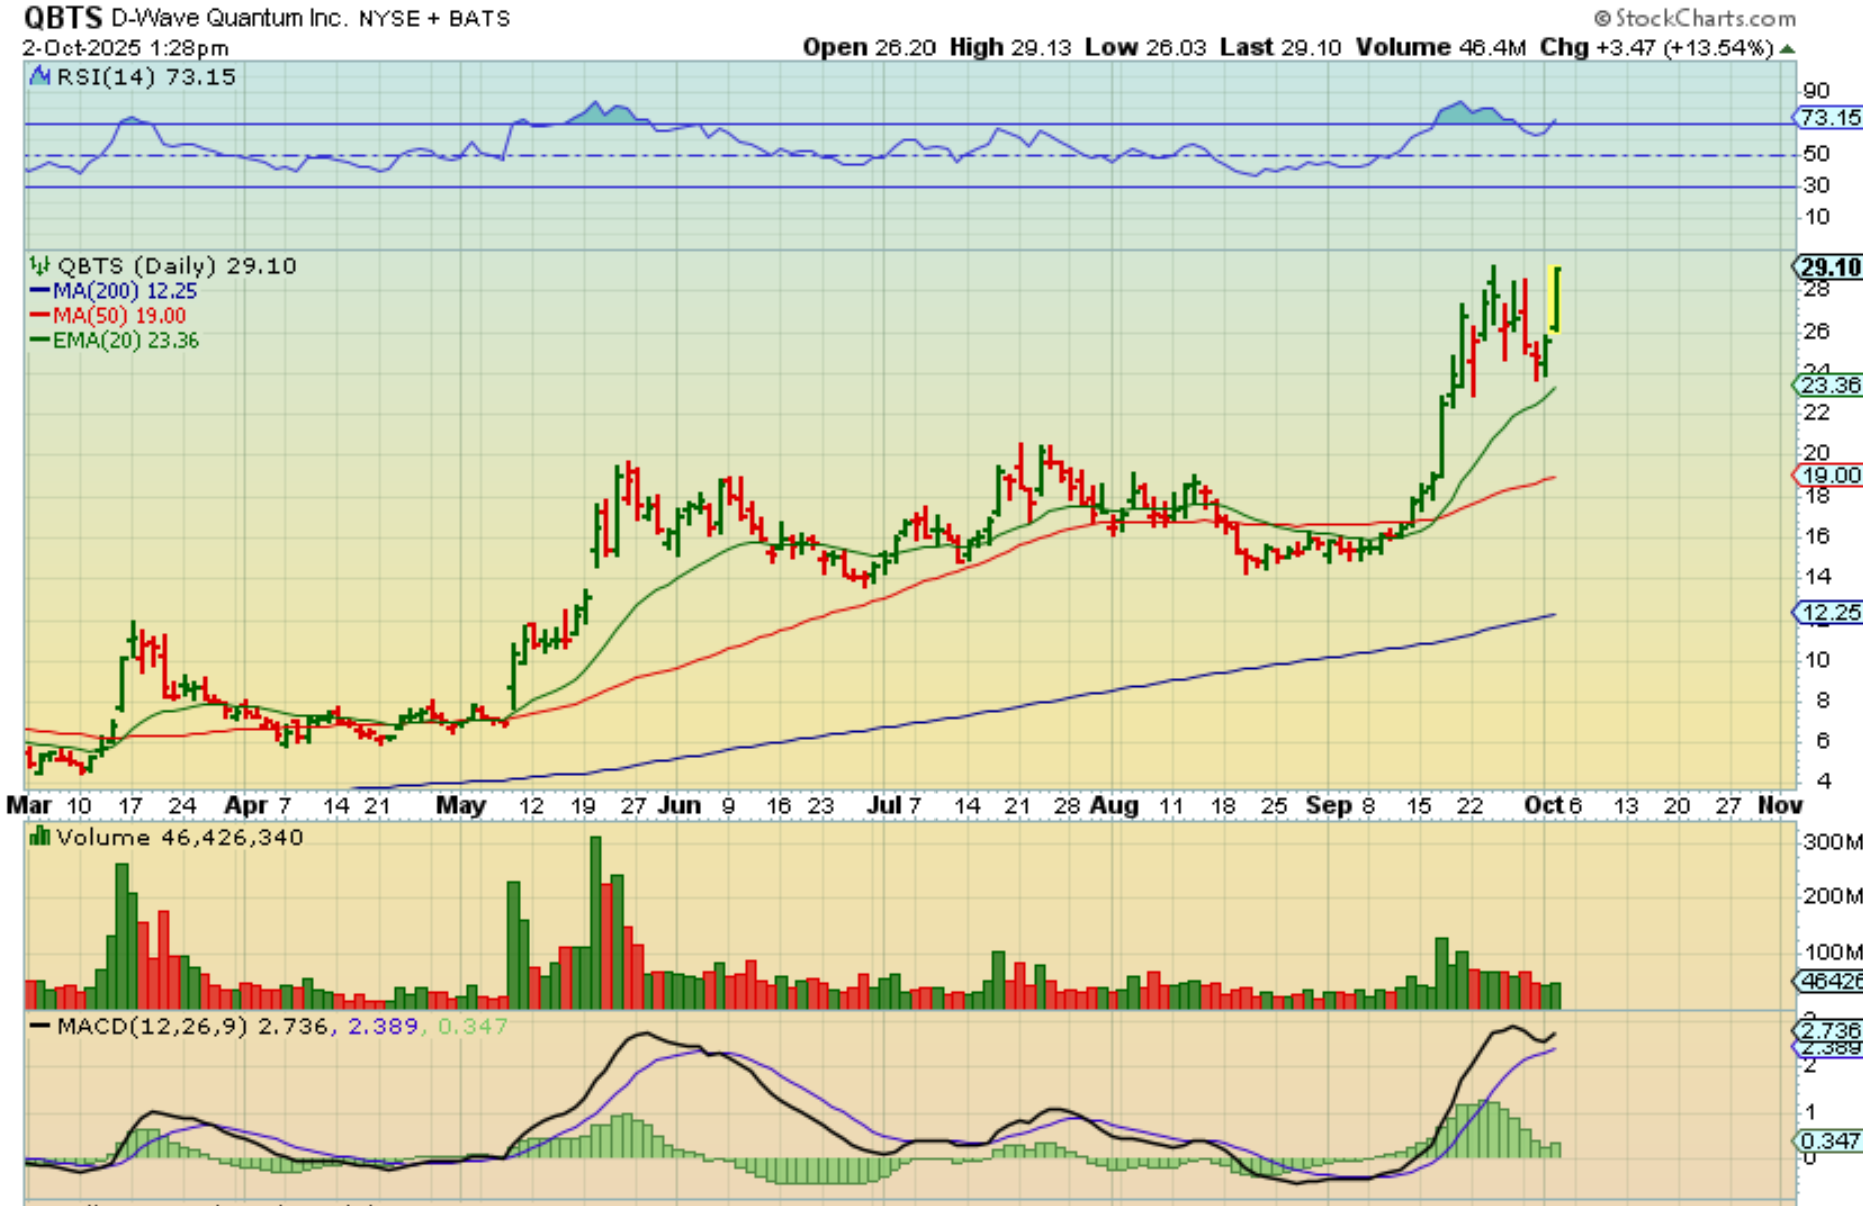Viewport: 1863px width, 1206px height.
Task: Click the 73.15 RSI value tag
Action: [1829, 118]
